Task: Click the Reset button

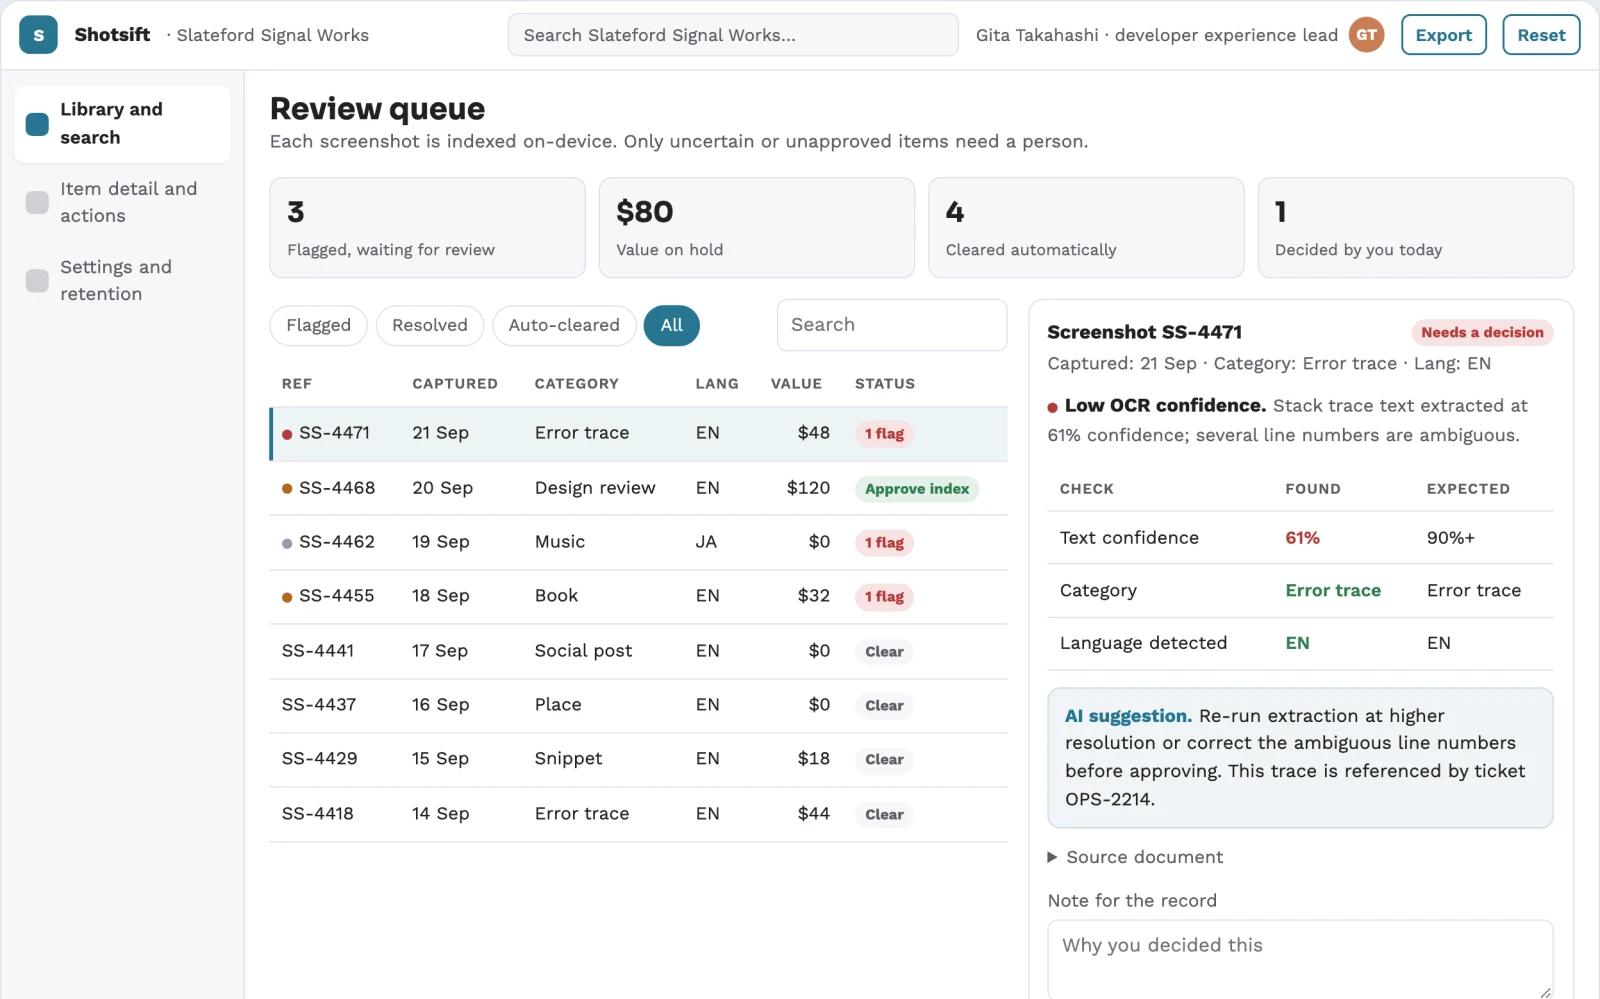Action: tap(1541, 35)
